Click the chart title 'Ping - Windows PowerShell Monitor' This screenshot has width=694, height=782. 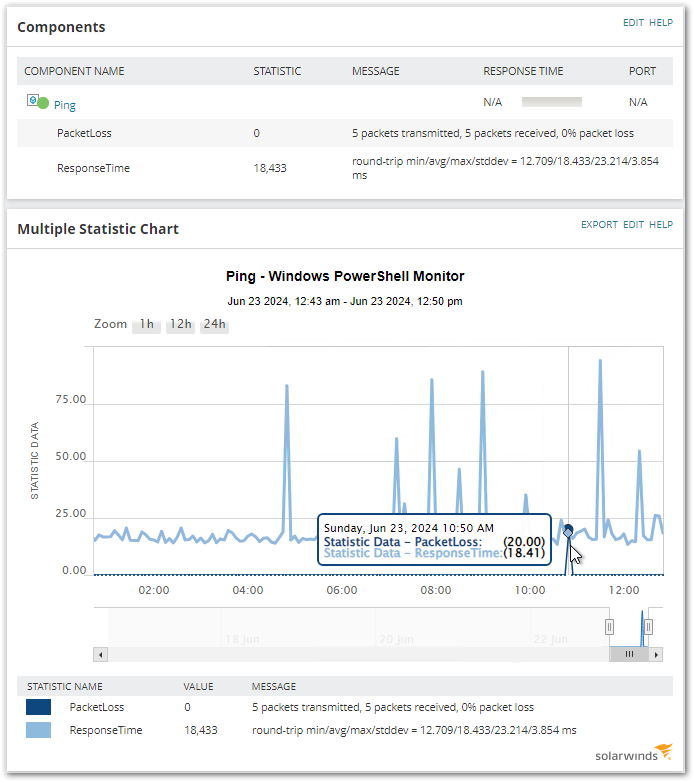(345, 276)
